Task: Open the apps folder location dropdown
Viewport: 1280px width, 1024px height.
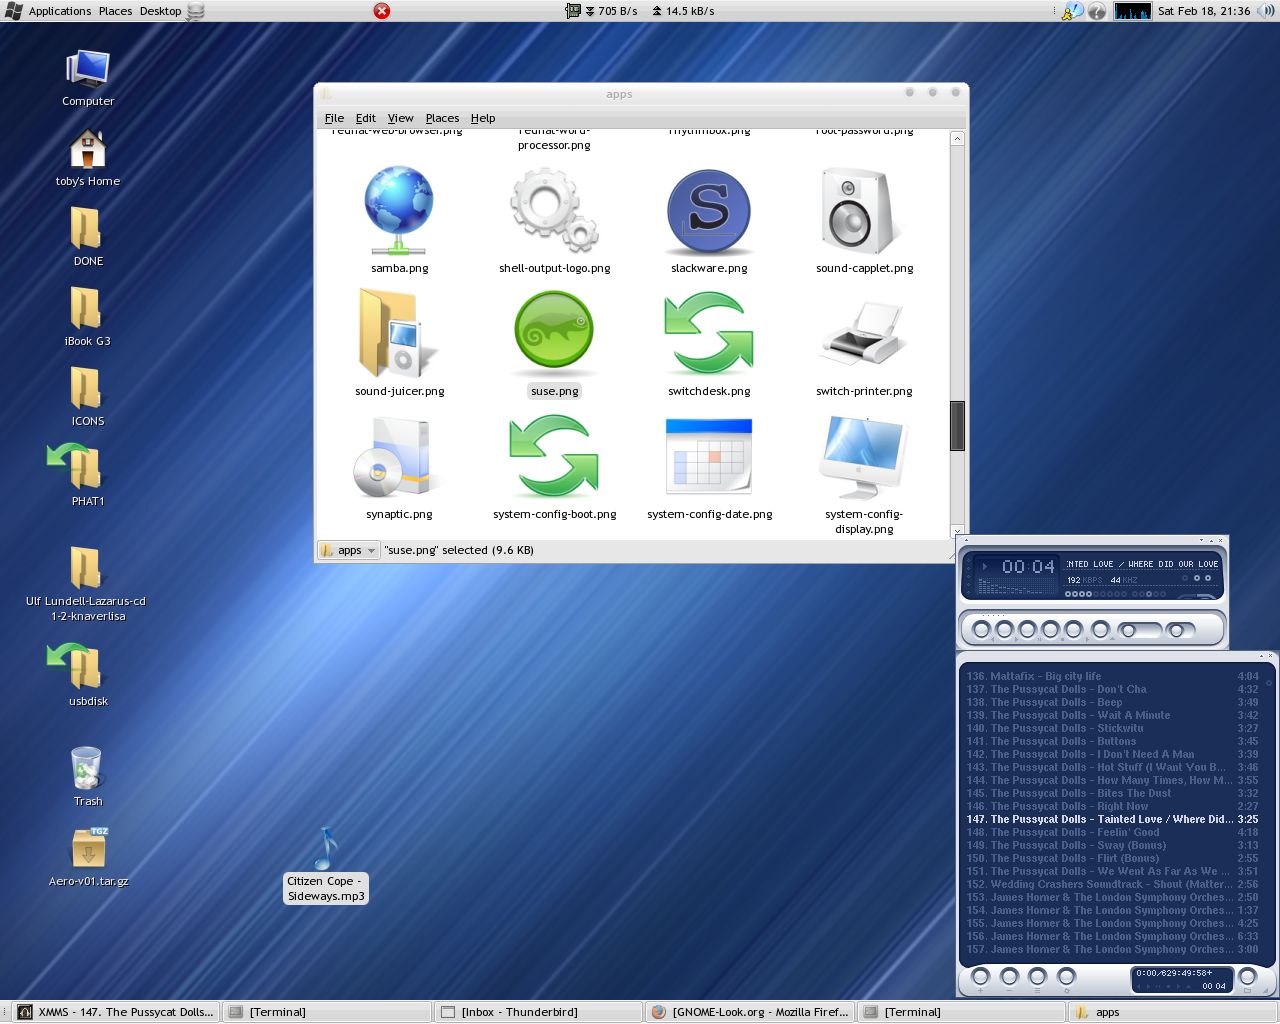Action: tap(349, 550)
